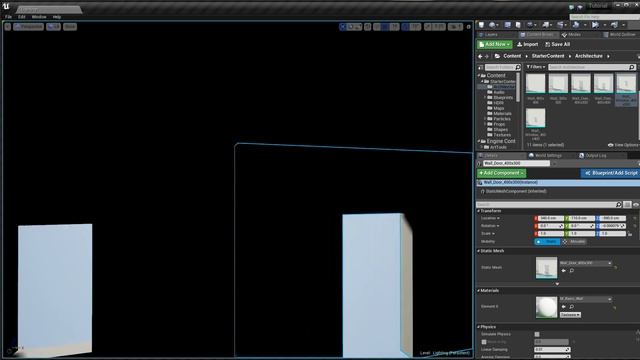Open the Help menu
The image size is (640, 360).
(x=57, y=17)
